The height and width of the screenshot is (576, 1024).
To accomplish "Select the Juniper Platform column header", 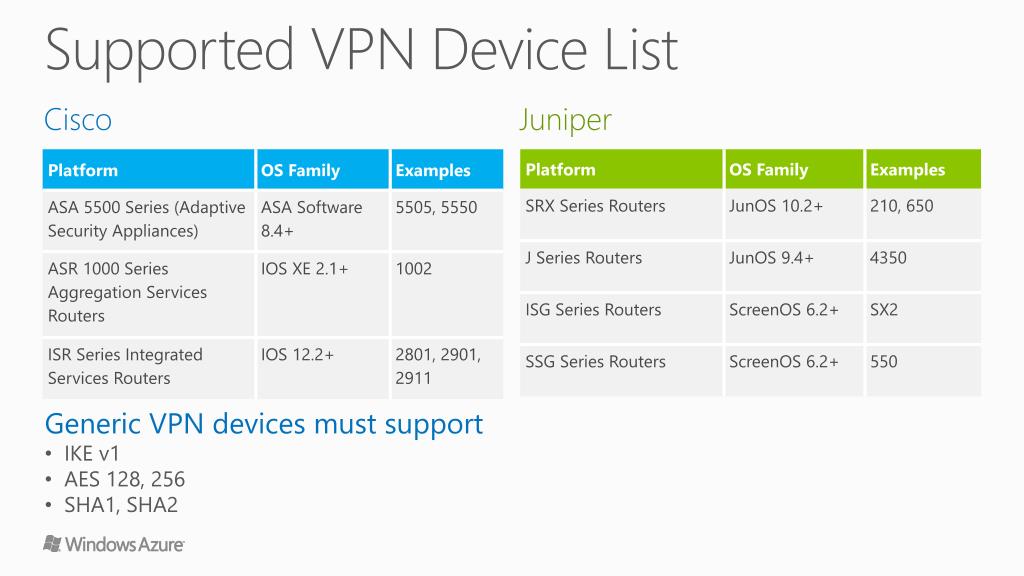I will click(x=621, y=169).
